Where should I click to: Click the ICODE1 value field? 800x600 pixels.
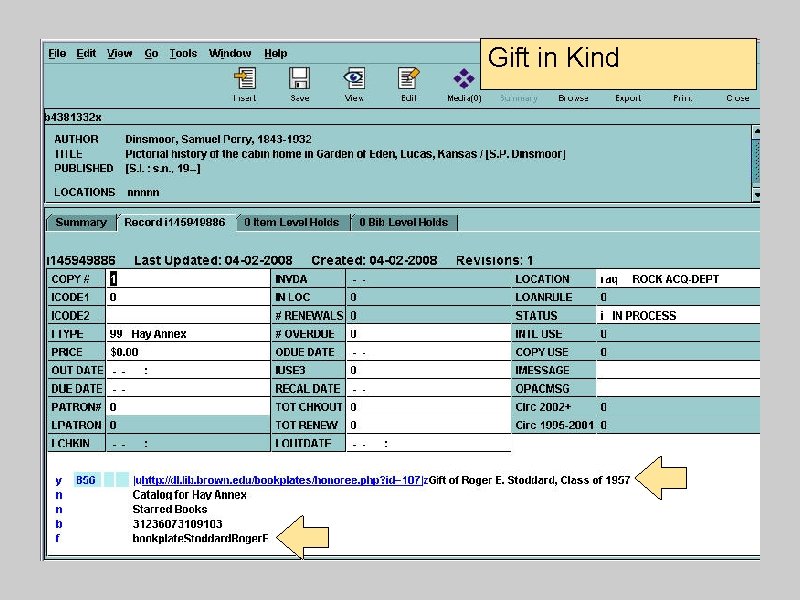pos(188,297)
